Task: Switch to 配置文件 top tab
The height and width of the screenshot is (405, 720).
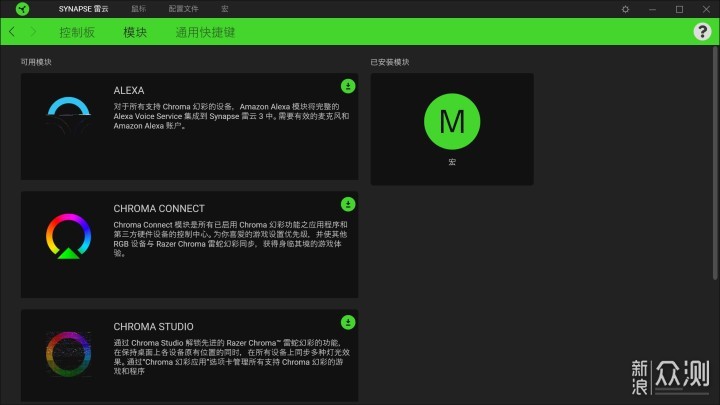Action: tap(183, 9)
